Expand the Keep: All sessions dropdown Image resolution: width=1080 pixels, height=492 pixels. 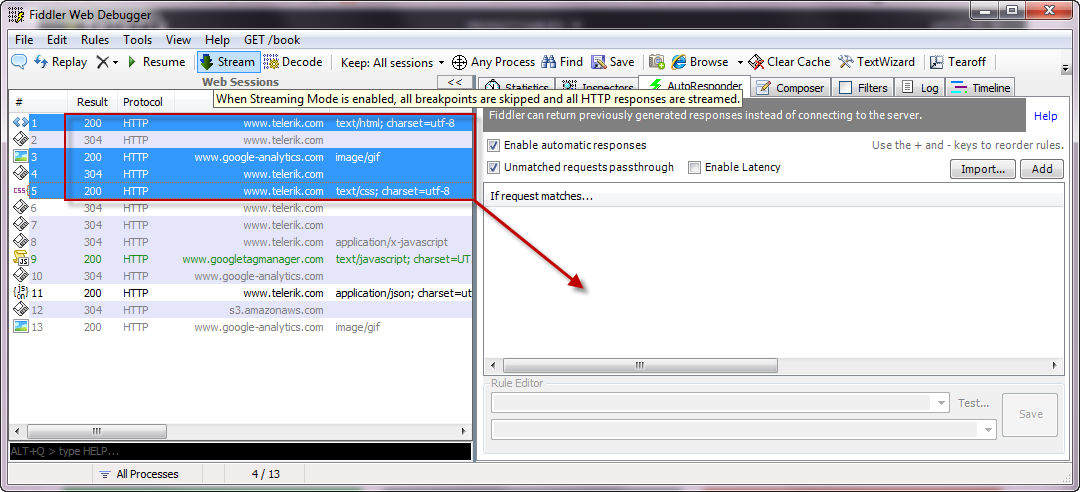coord(393,63)
